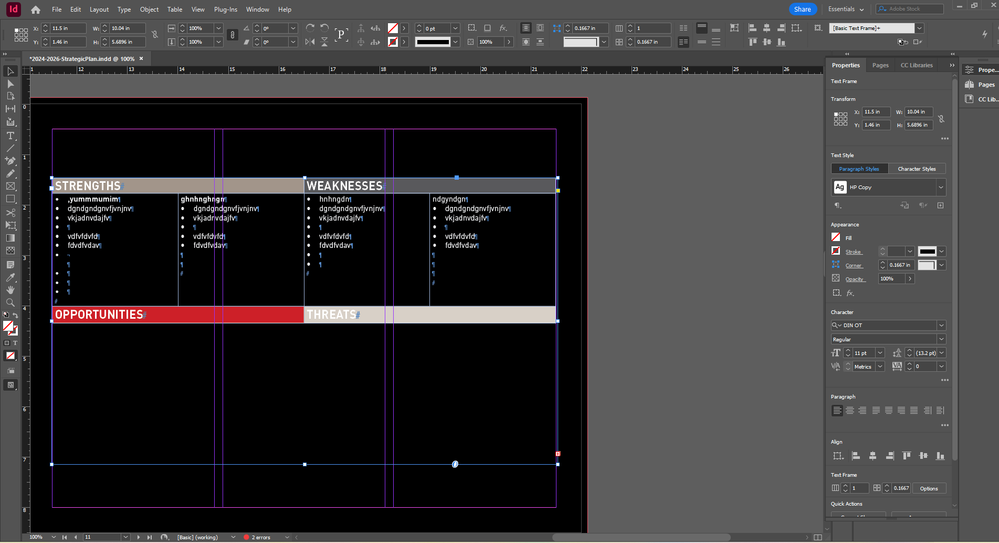Switch to the CC Libraries tab
Screen dimensions: 999x543
coord(916,65)
